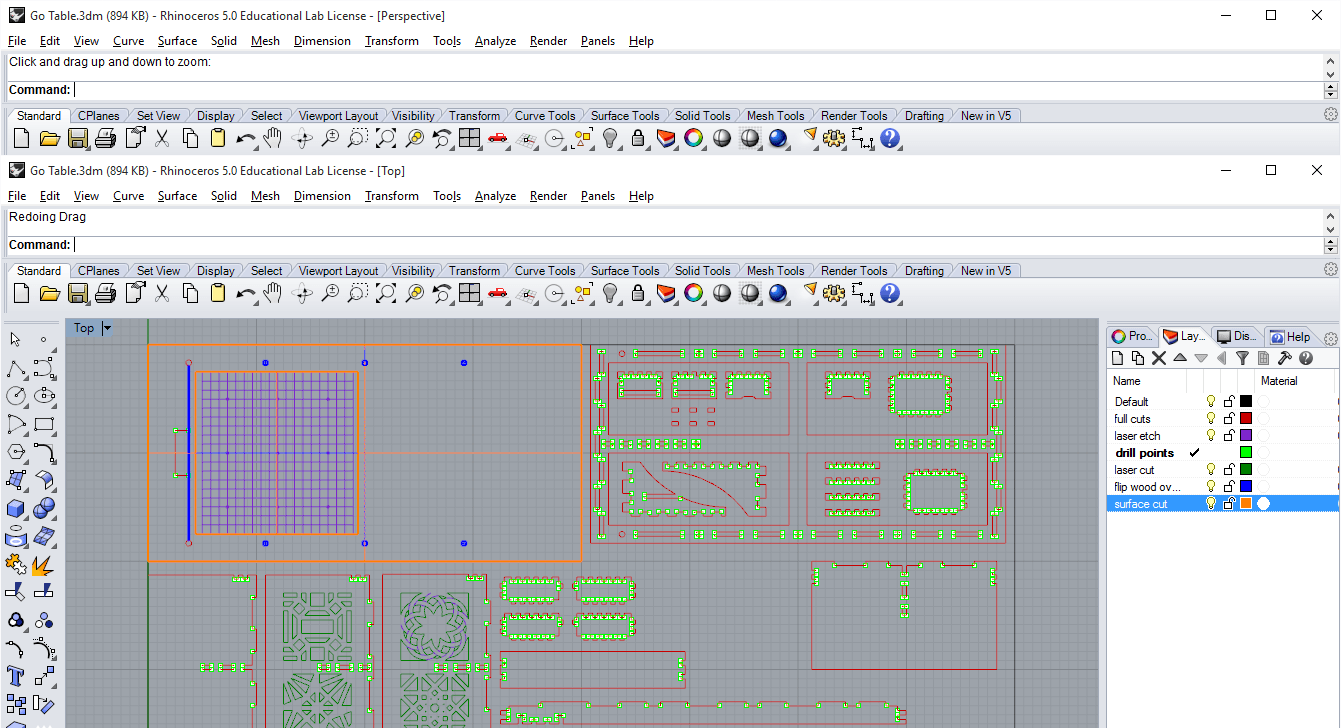Select the Polyline tool in left sidebar

click(x=16, y=368)
